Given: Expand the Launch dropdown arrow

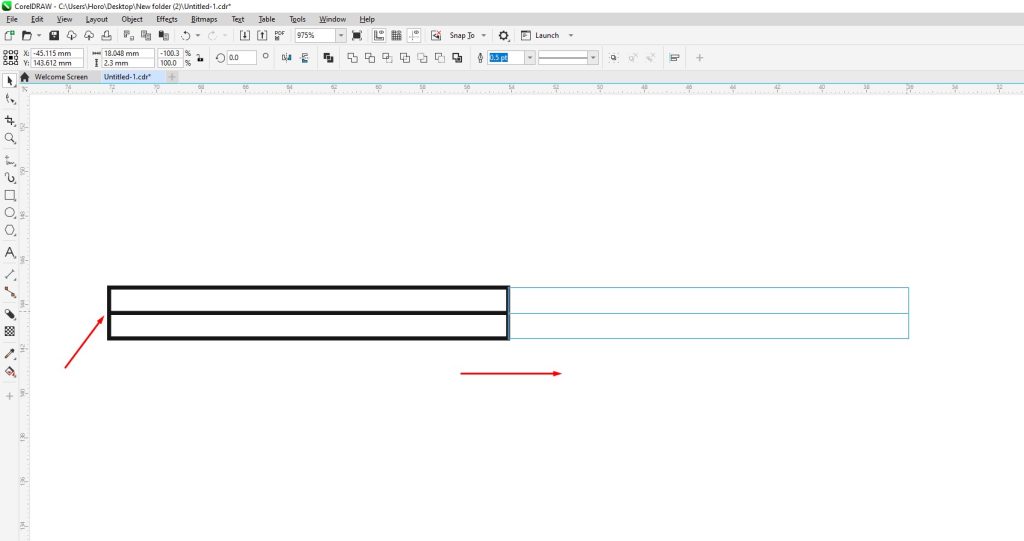Looking at the screenshot, I should pyautogui.click(x=571, y=35).
